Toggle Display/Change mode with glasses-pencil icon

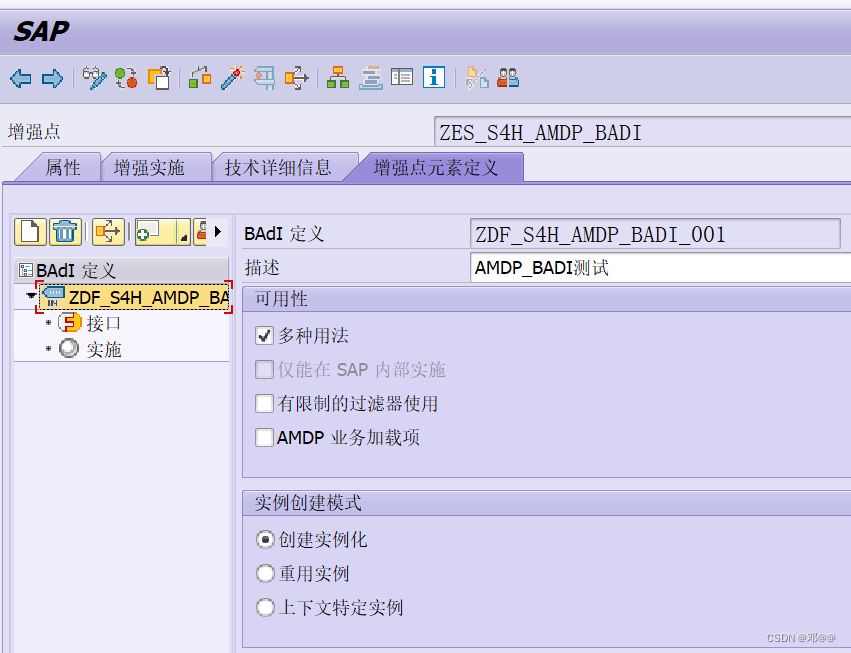[94, 78]
